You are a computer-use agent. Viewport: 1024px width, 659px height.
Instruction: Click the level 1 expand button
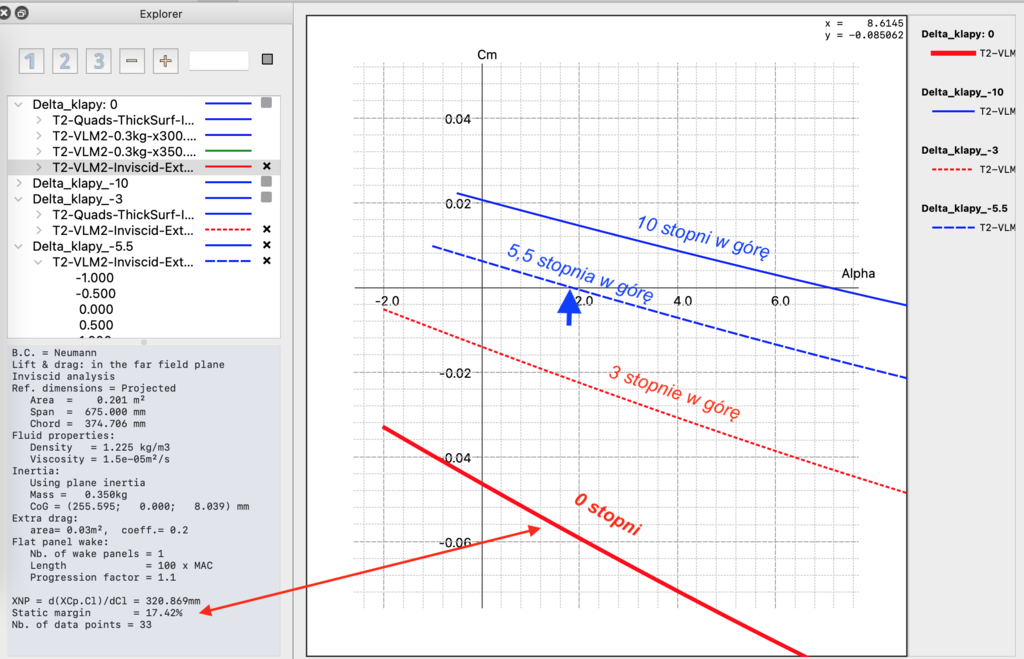tap(32, 61)
